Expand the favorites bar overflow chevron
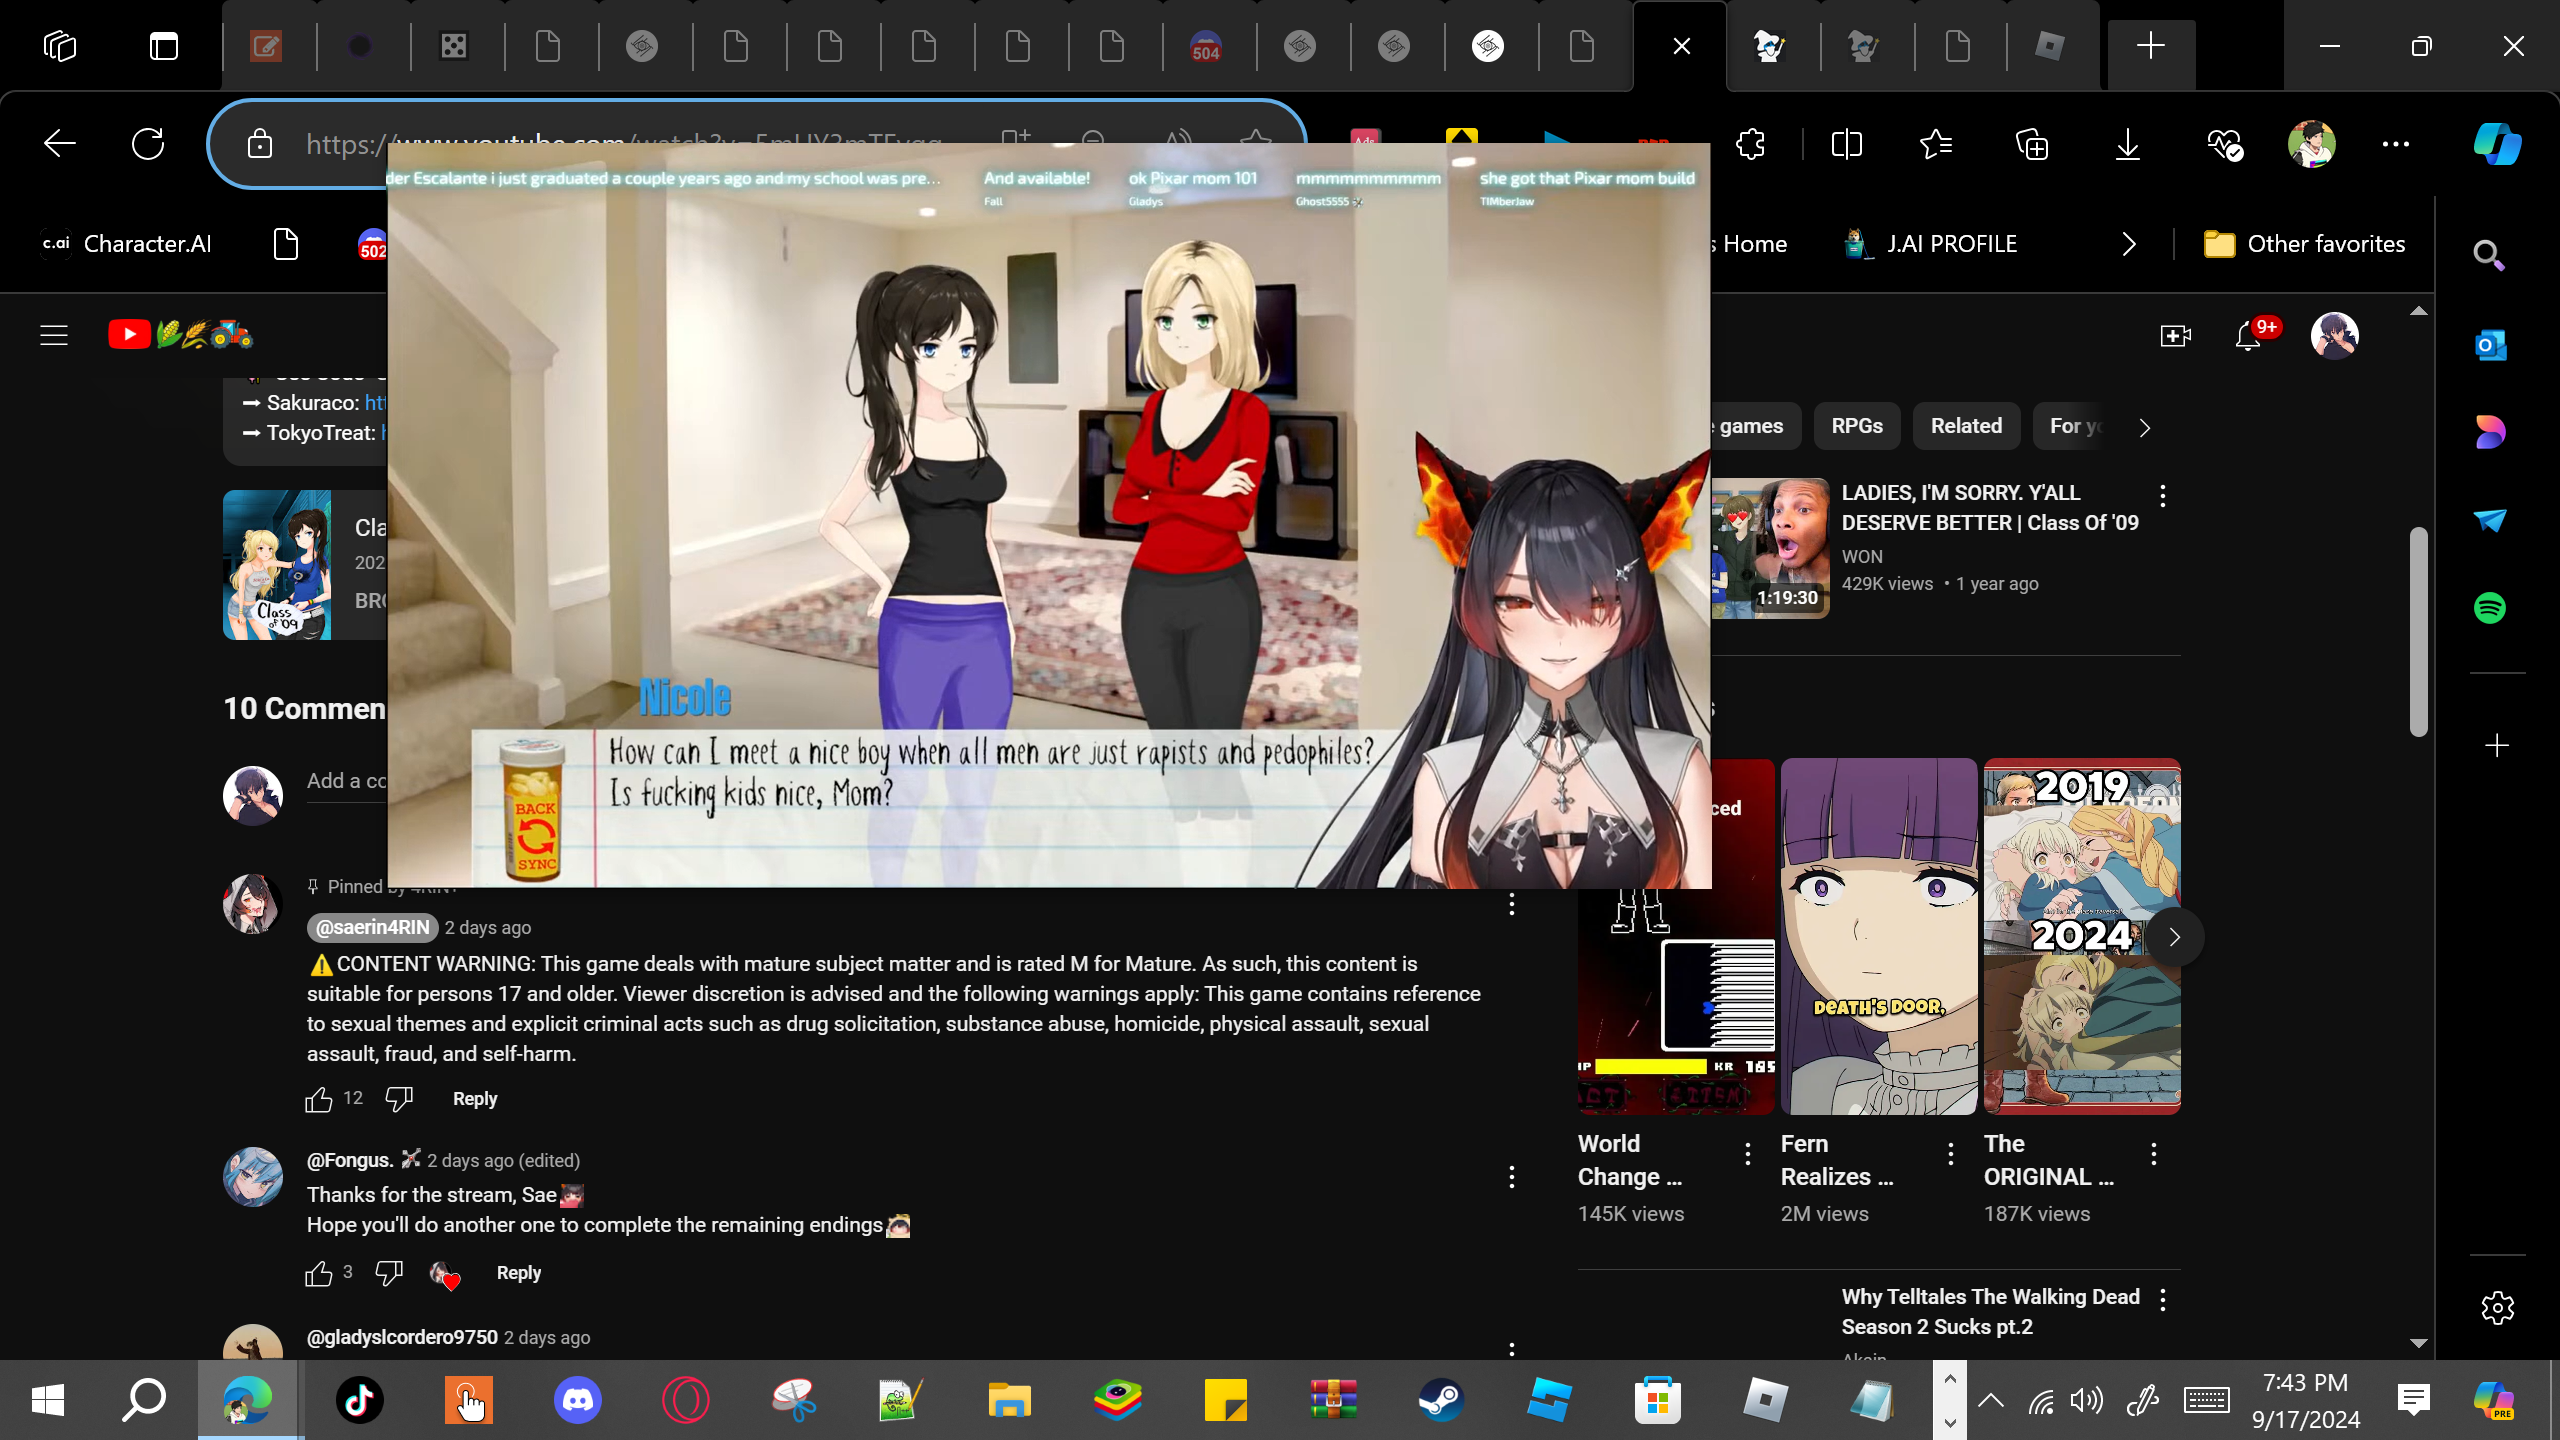This screenshot has width=2560, height=1440. click(2129, 244)
